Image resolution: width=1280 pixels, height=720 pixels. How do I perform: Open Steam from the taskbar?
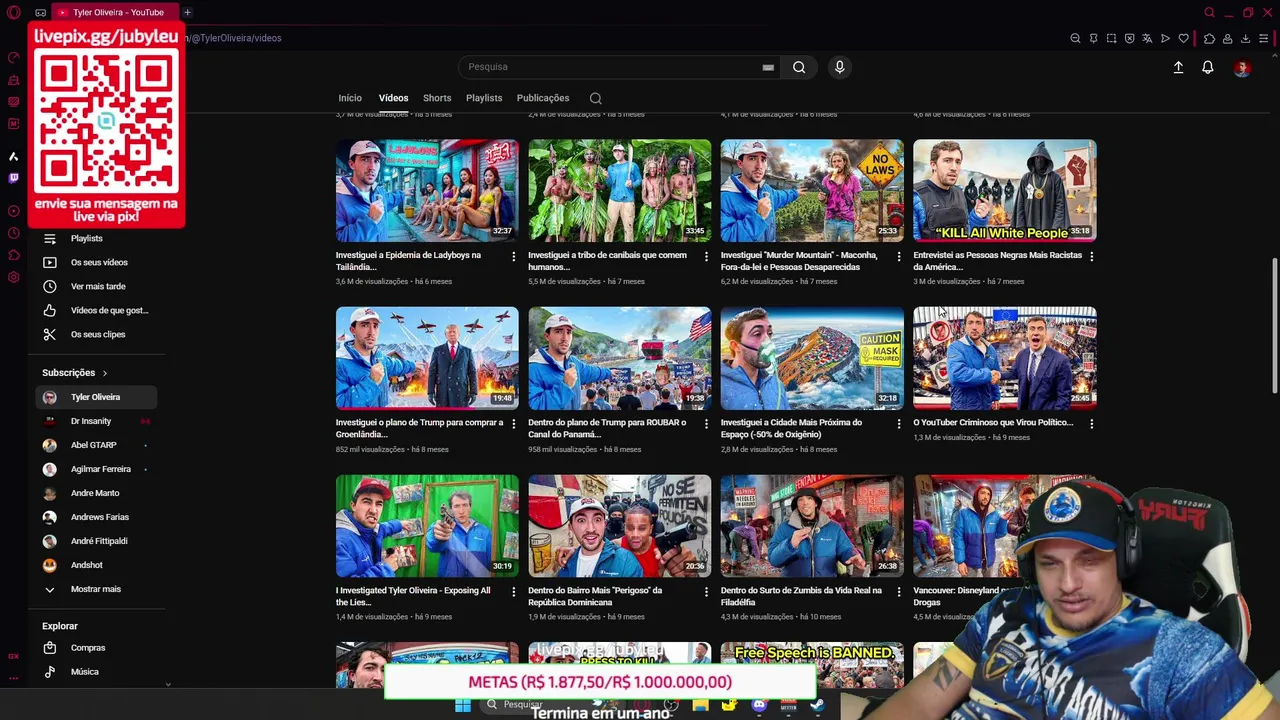[x=817, y=706]
